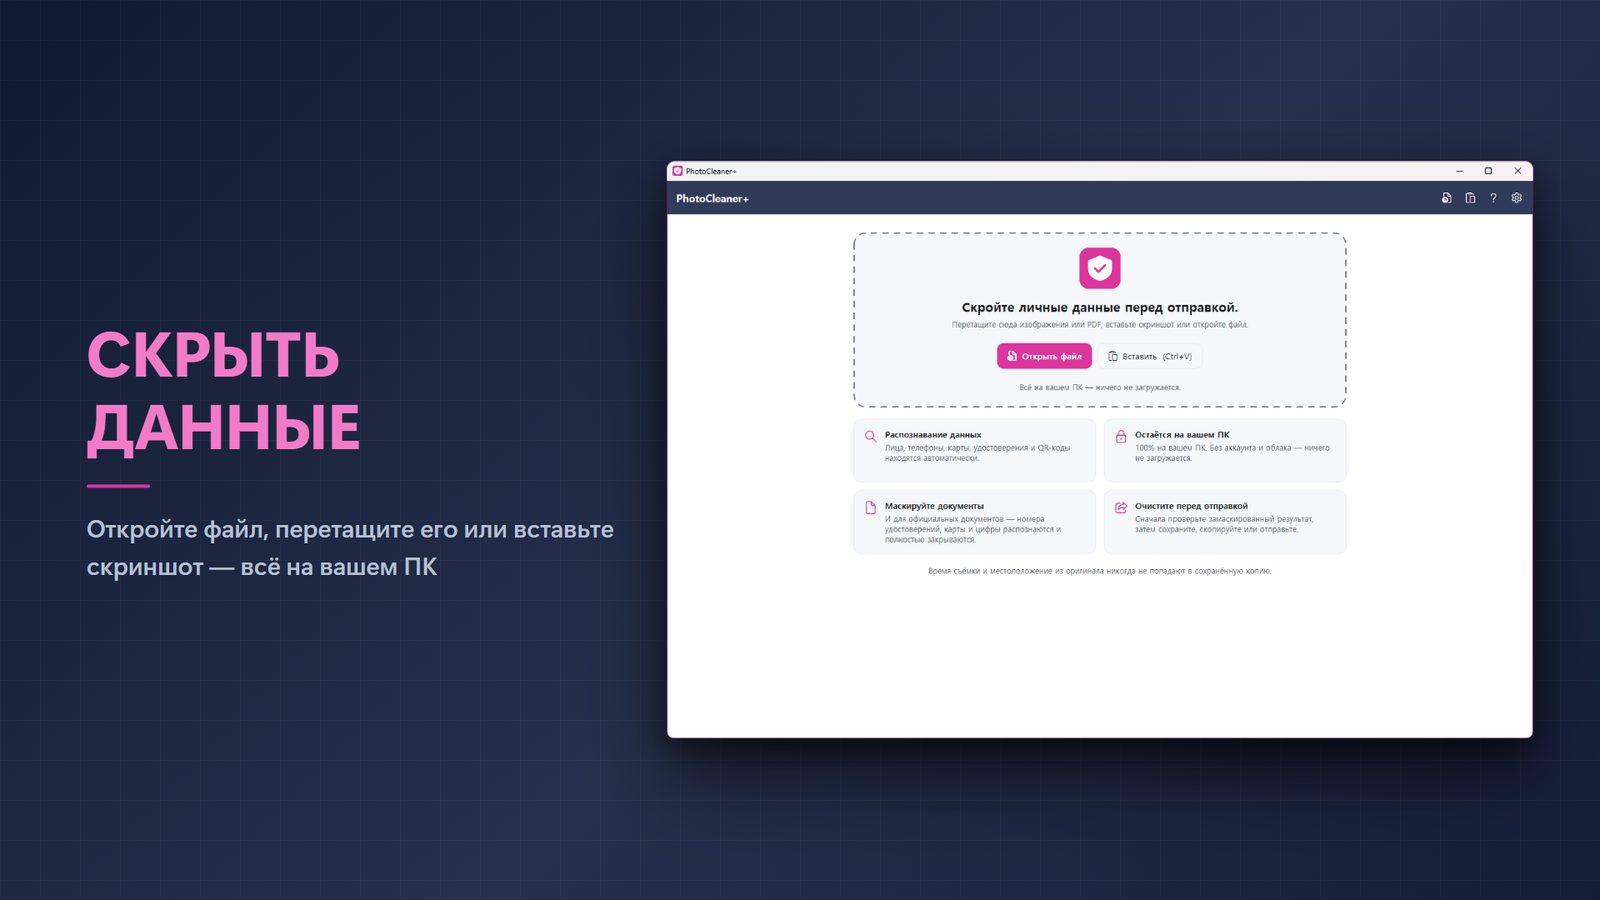Click the Очистите перед отправкой card title

[1191, 506]
